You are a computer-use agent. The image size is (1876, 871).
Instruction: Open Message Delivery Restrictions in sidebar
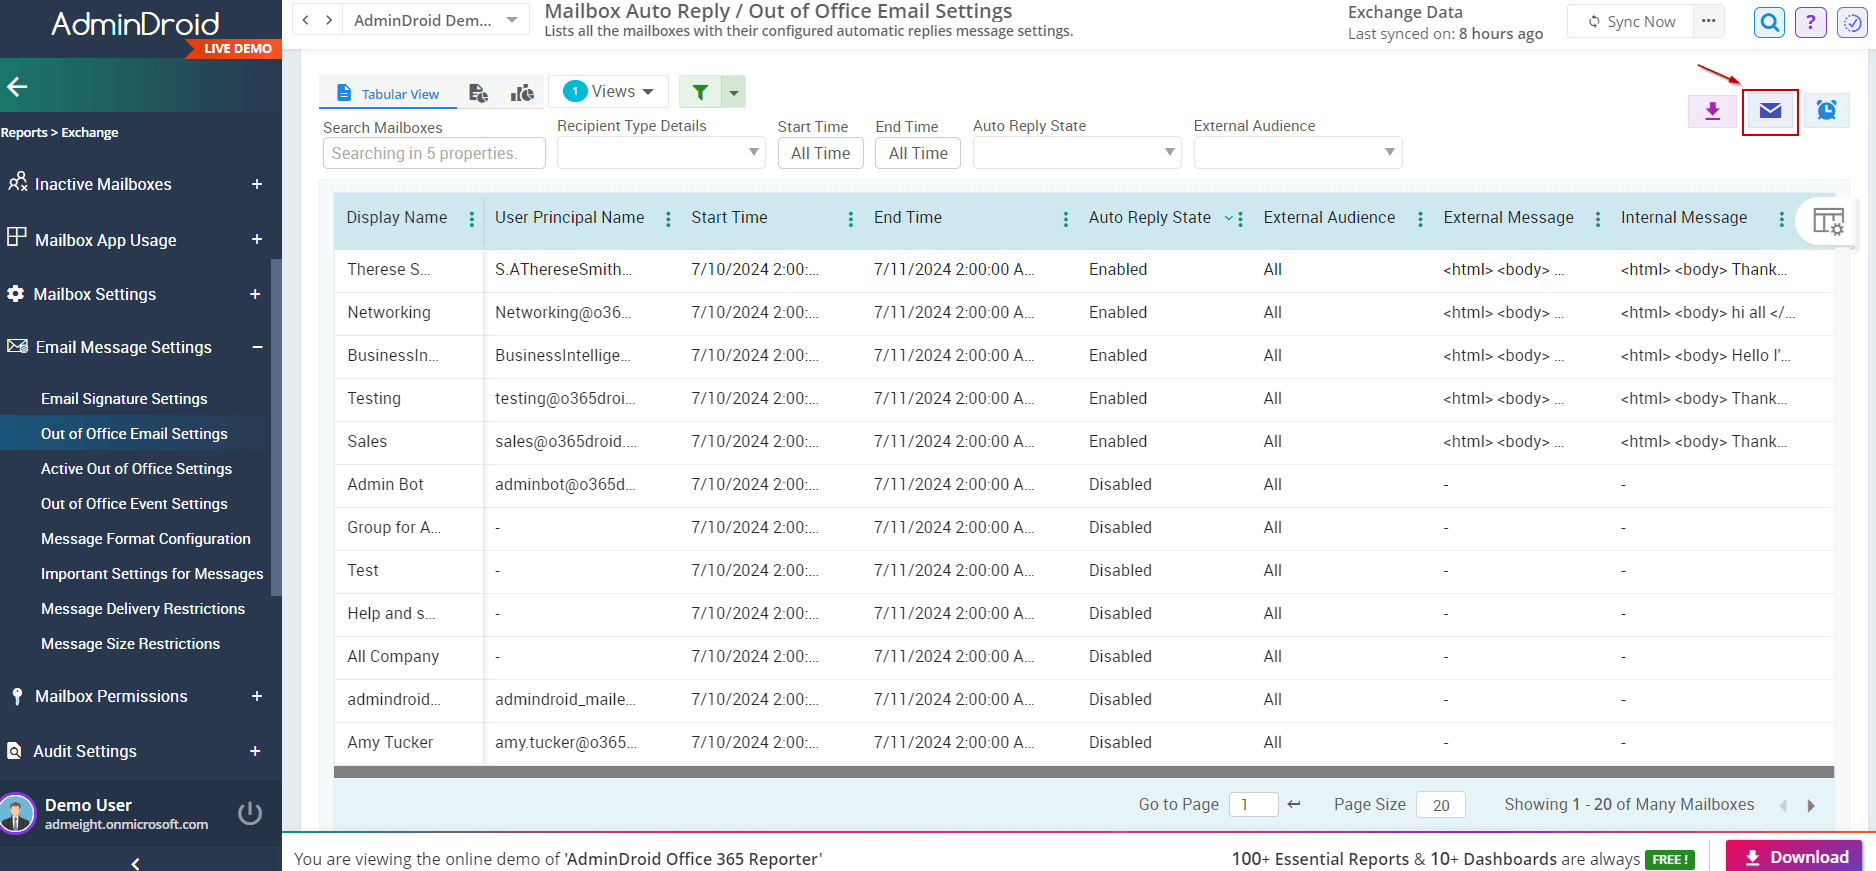point(143,609)
